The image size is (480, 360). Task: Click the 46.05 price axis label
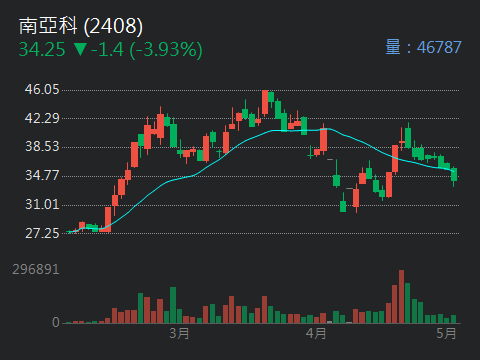click(42, 90)
